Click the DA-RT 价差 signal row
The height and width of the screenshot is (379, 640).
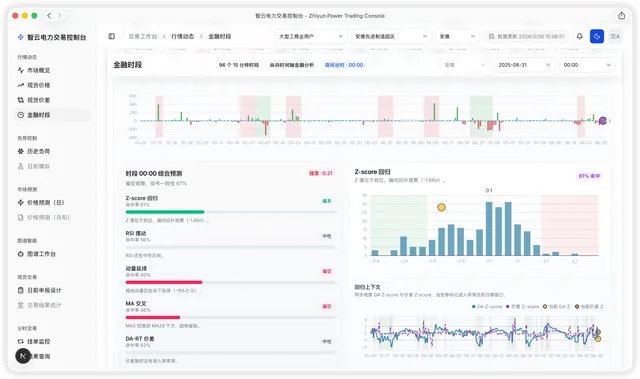point(230,350)
